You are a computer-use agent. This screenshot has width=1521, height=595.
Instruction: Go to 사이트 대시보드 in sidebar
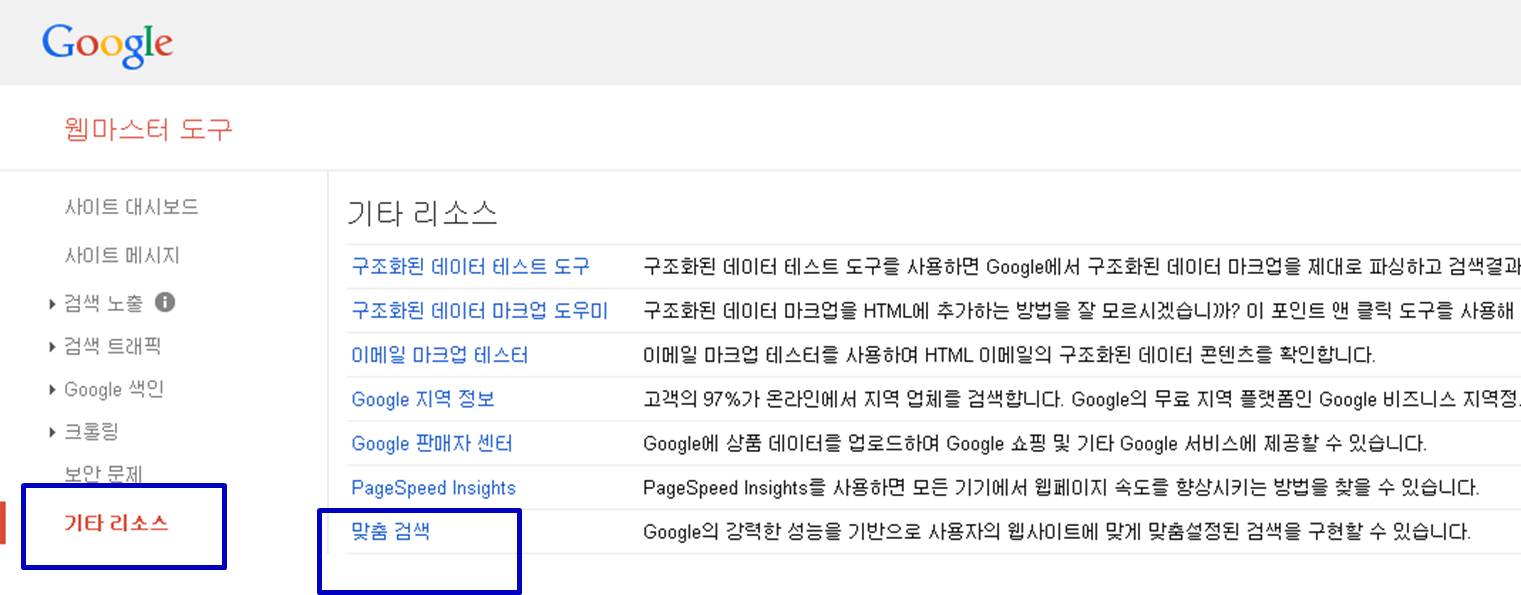(x=131, y=207)
